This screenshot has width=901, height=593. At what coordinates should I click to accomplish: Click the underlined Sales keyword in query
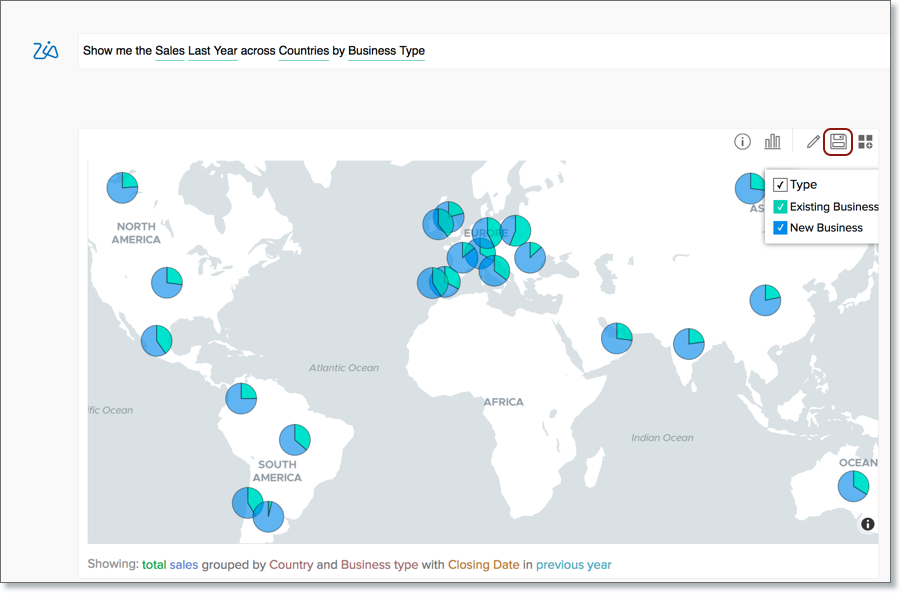[x=169, y=51]
